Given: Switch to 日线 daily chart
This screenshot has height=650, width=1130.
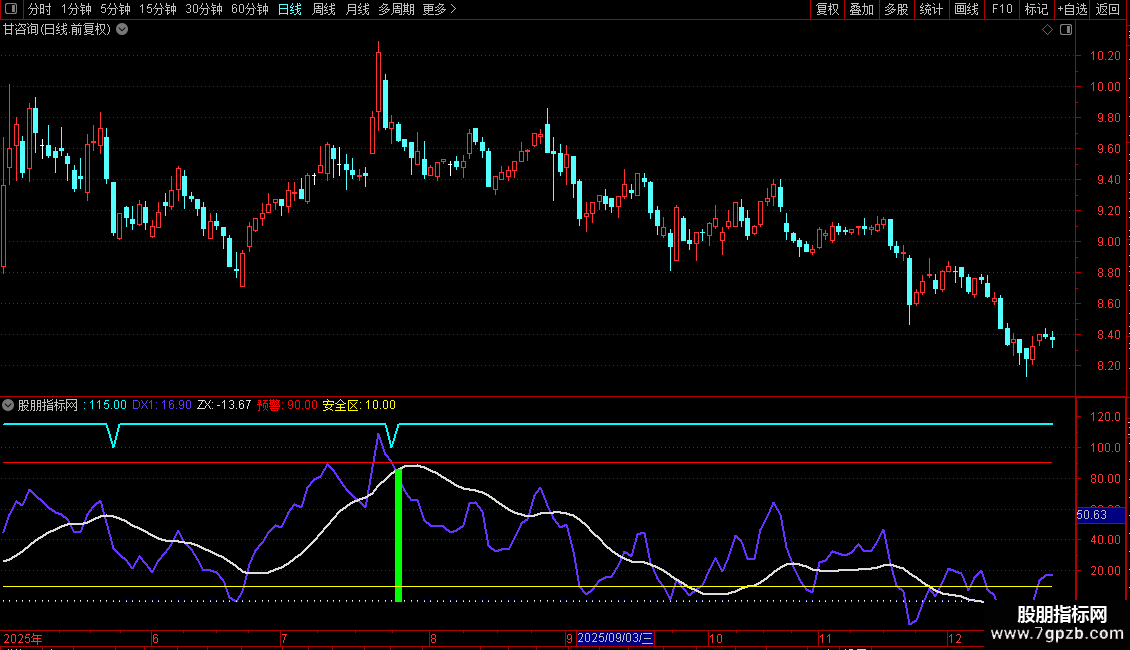Looking at the screenshot, I should point(290,9).
